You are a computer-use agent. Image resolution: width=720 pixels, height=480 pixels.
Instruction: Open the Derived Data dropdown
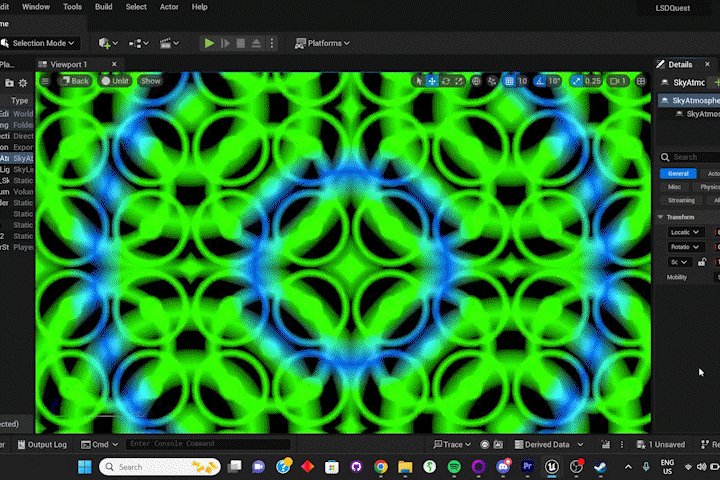point(549,444)
